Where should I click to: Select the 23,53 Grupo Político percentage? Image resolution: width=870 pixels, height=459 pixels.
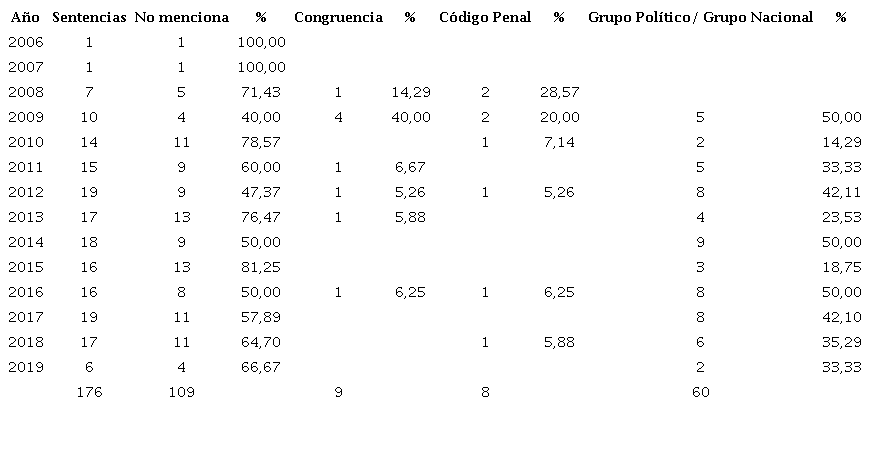click(x=841, y=217)
